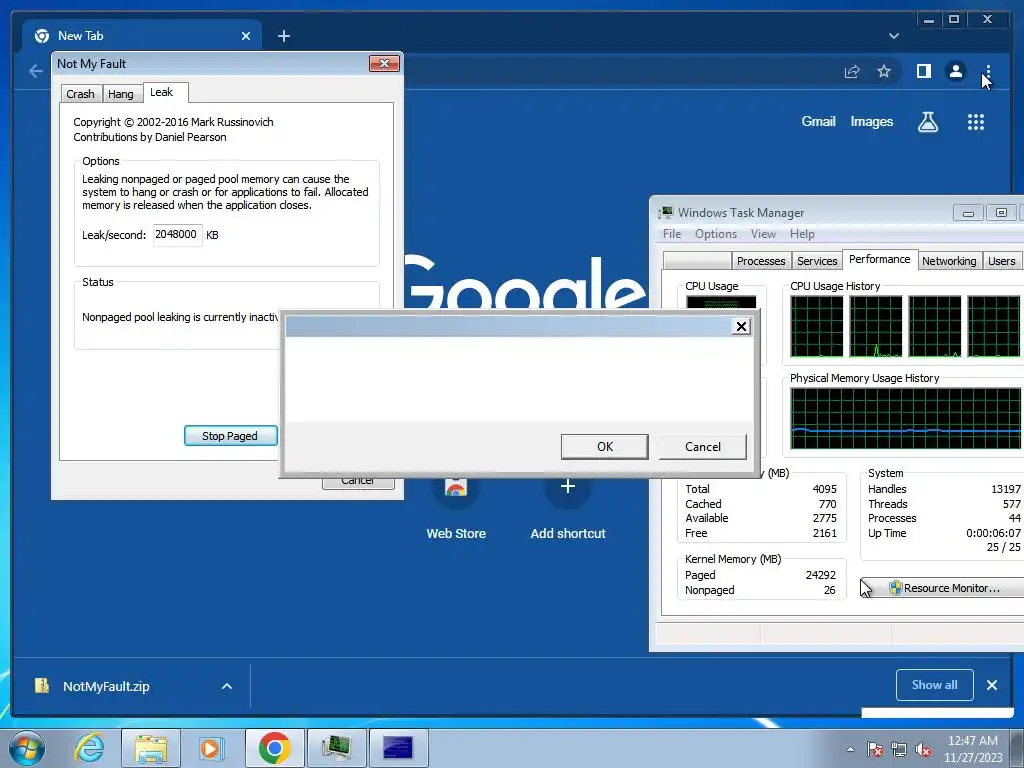Open Task Manager View menu
The height and width of the screenshot is (768, 1024).
tap(763, 234)
